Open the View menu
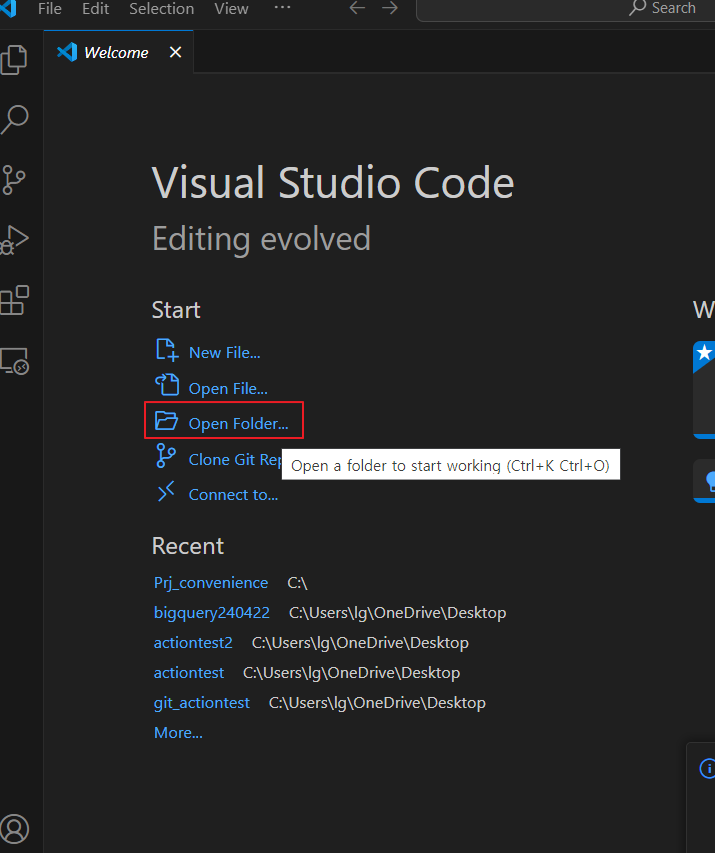Screen dimensions: 715x853 tap(231, 9)
